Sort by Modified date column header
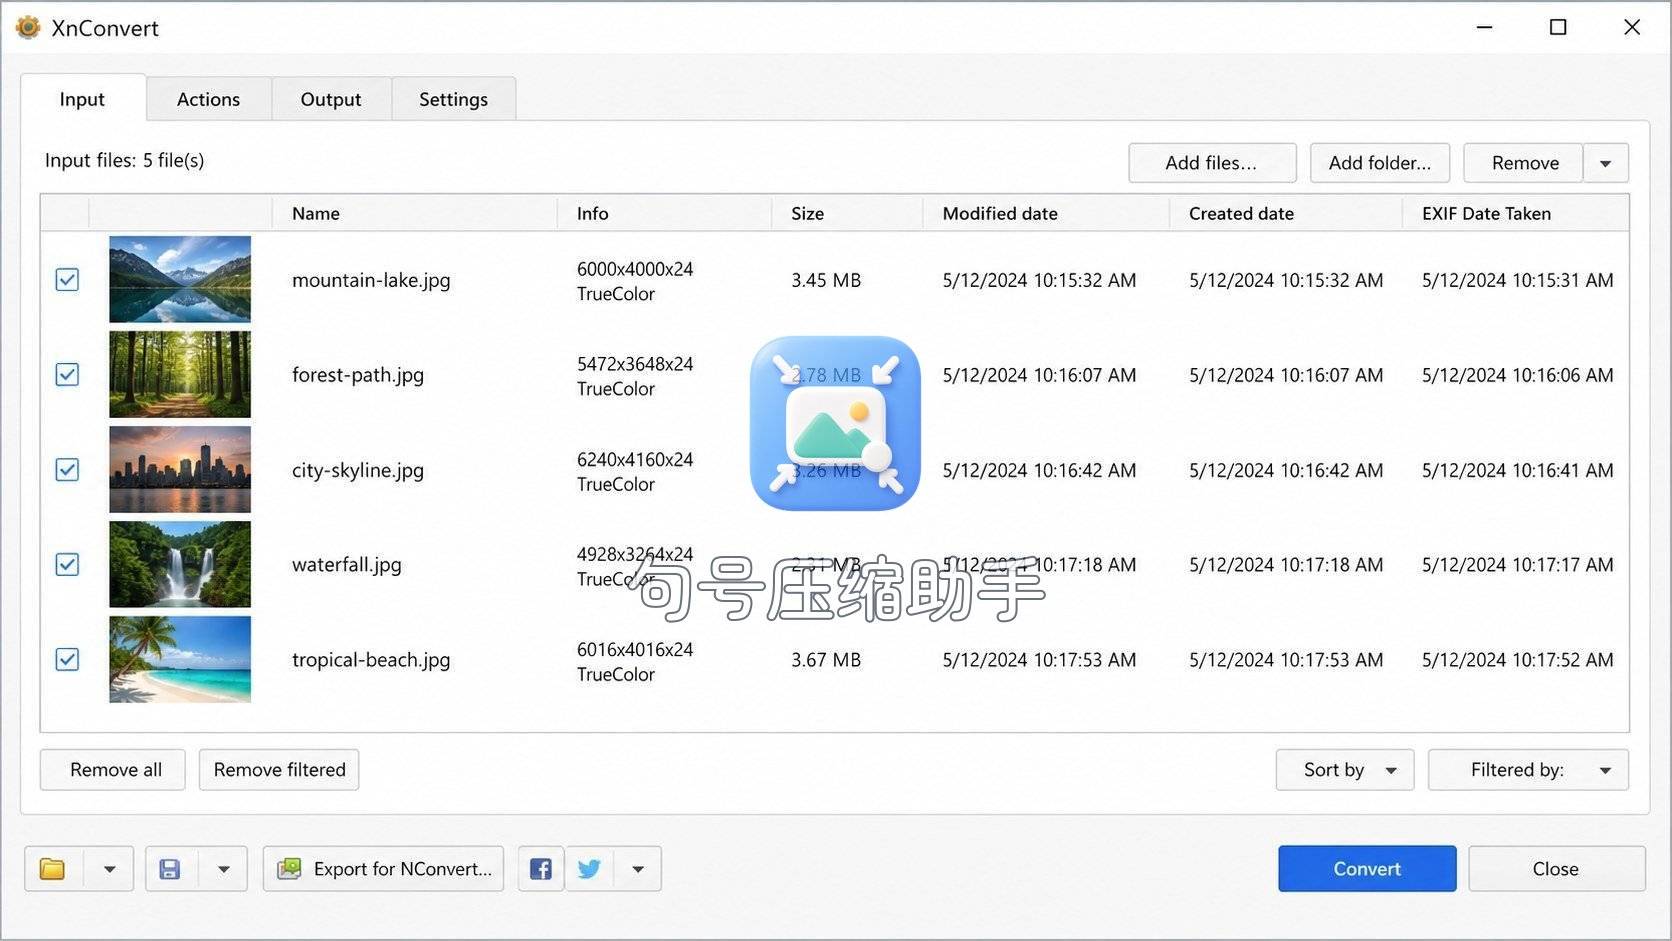 pyautogui.click(x=1045, y=214)
